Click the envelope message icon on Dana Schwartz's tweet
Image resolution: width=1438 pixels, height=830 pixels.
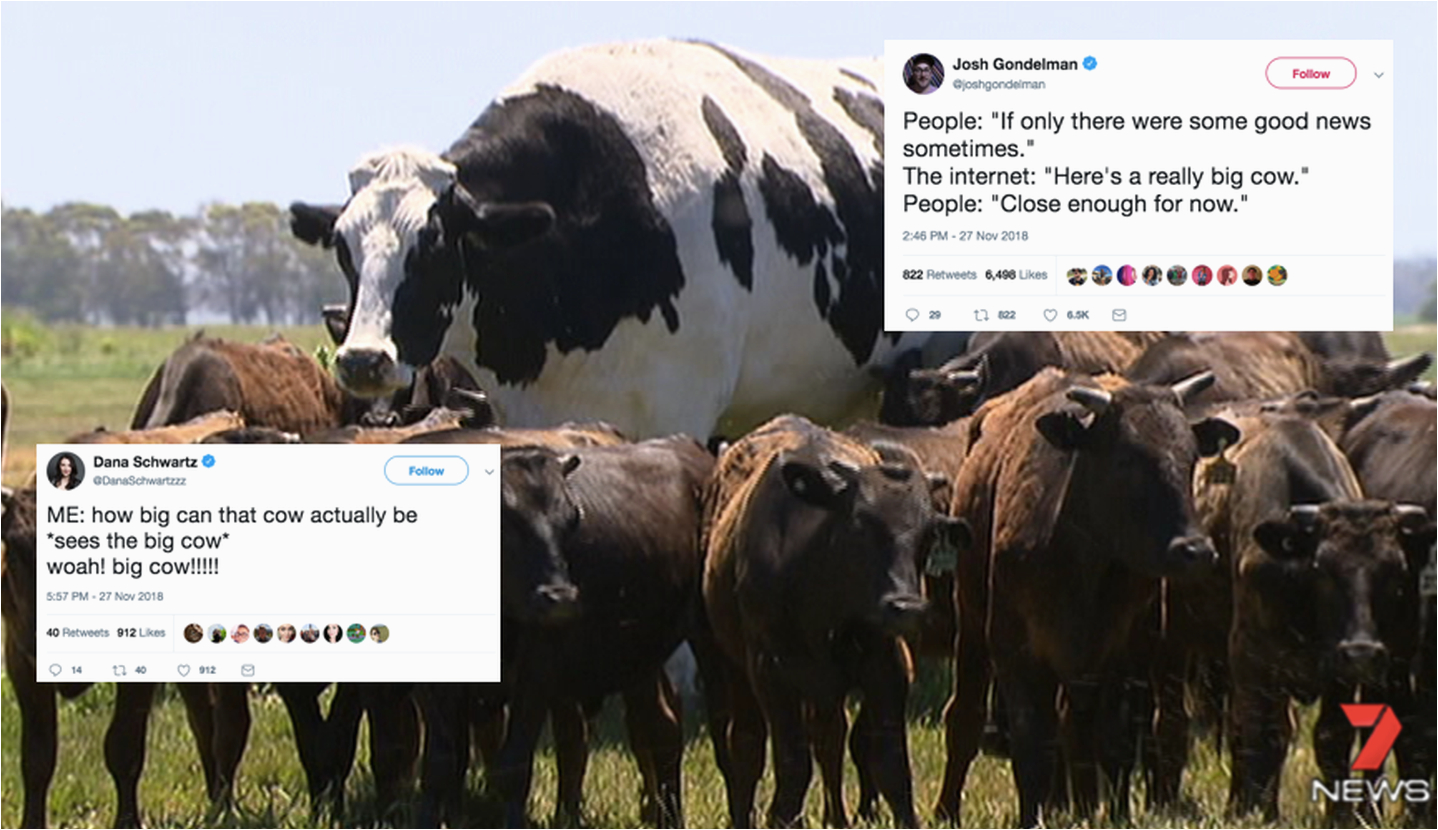point(247,670)
